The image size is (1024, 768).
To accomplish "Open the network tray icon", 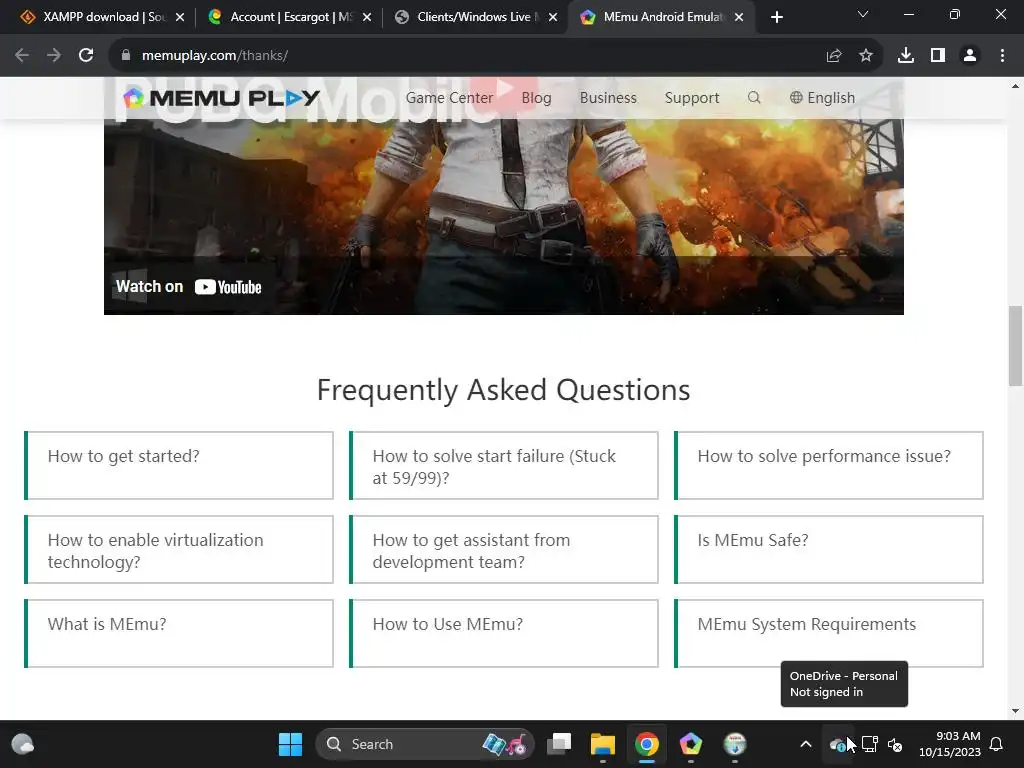I will click(869, 744).
